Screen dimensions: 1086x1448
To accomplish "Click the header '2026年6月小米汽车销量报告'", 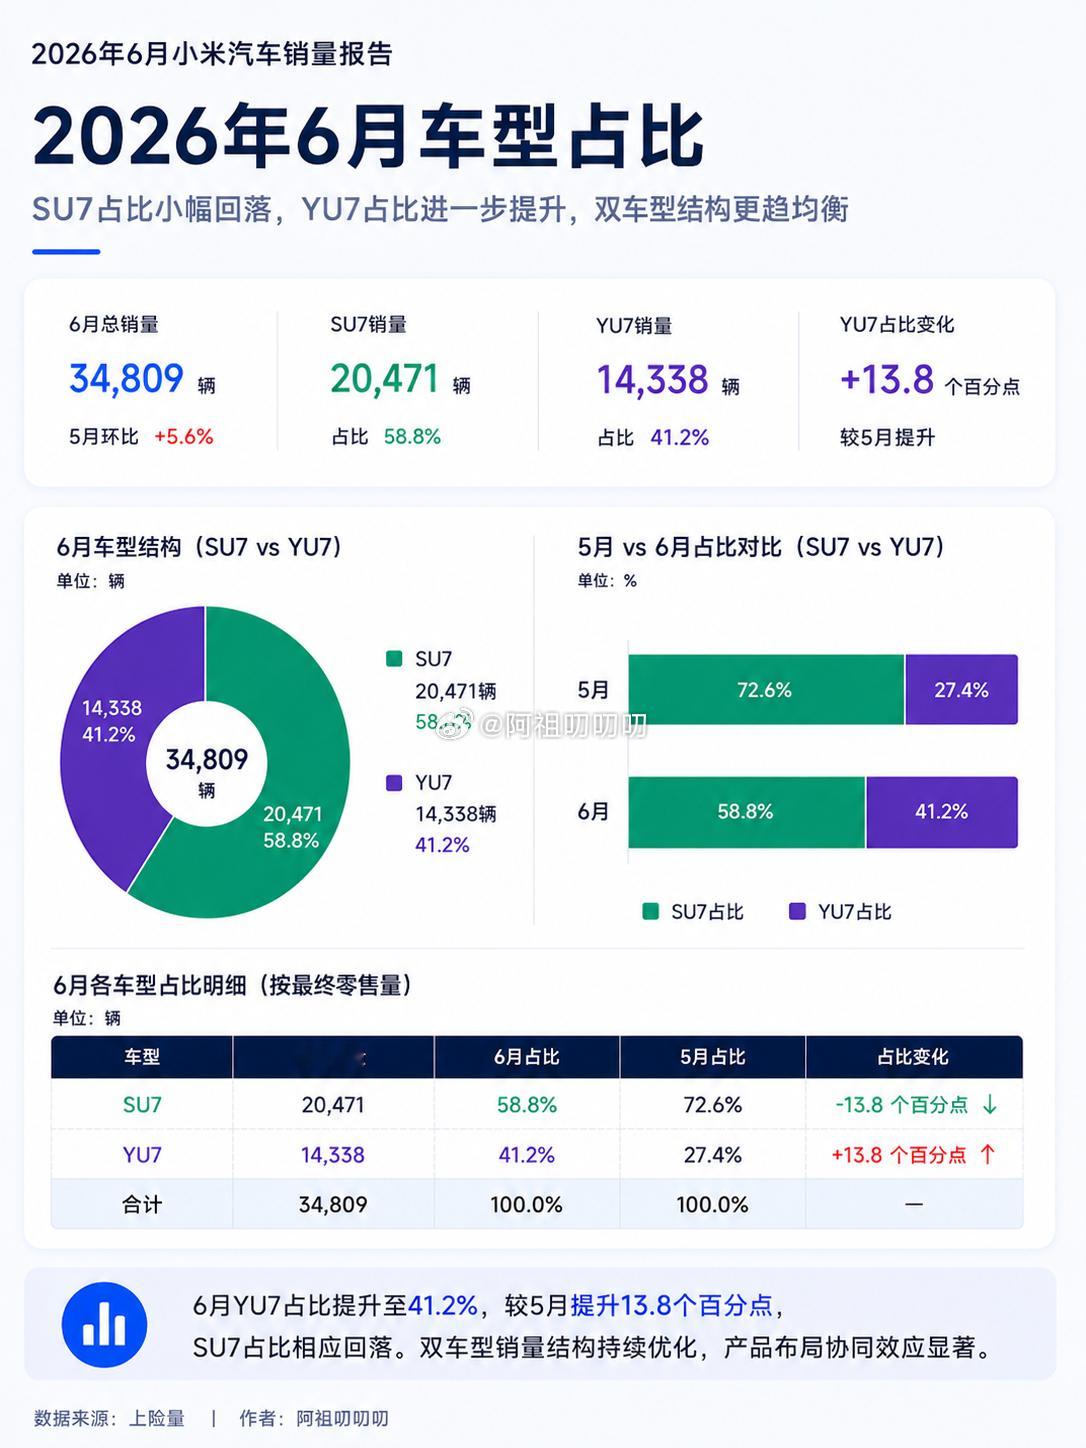I will tap(212, 54).
